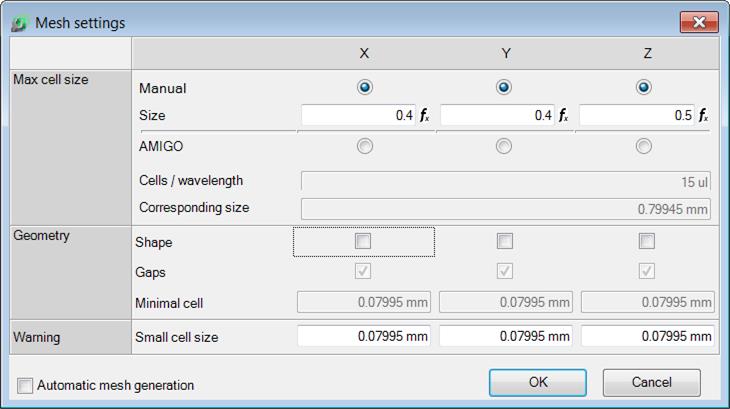The image size is (730, 409).
Task: Close the Mesh settings window
Action: coord(699,22)
